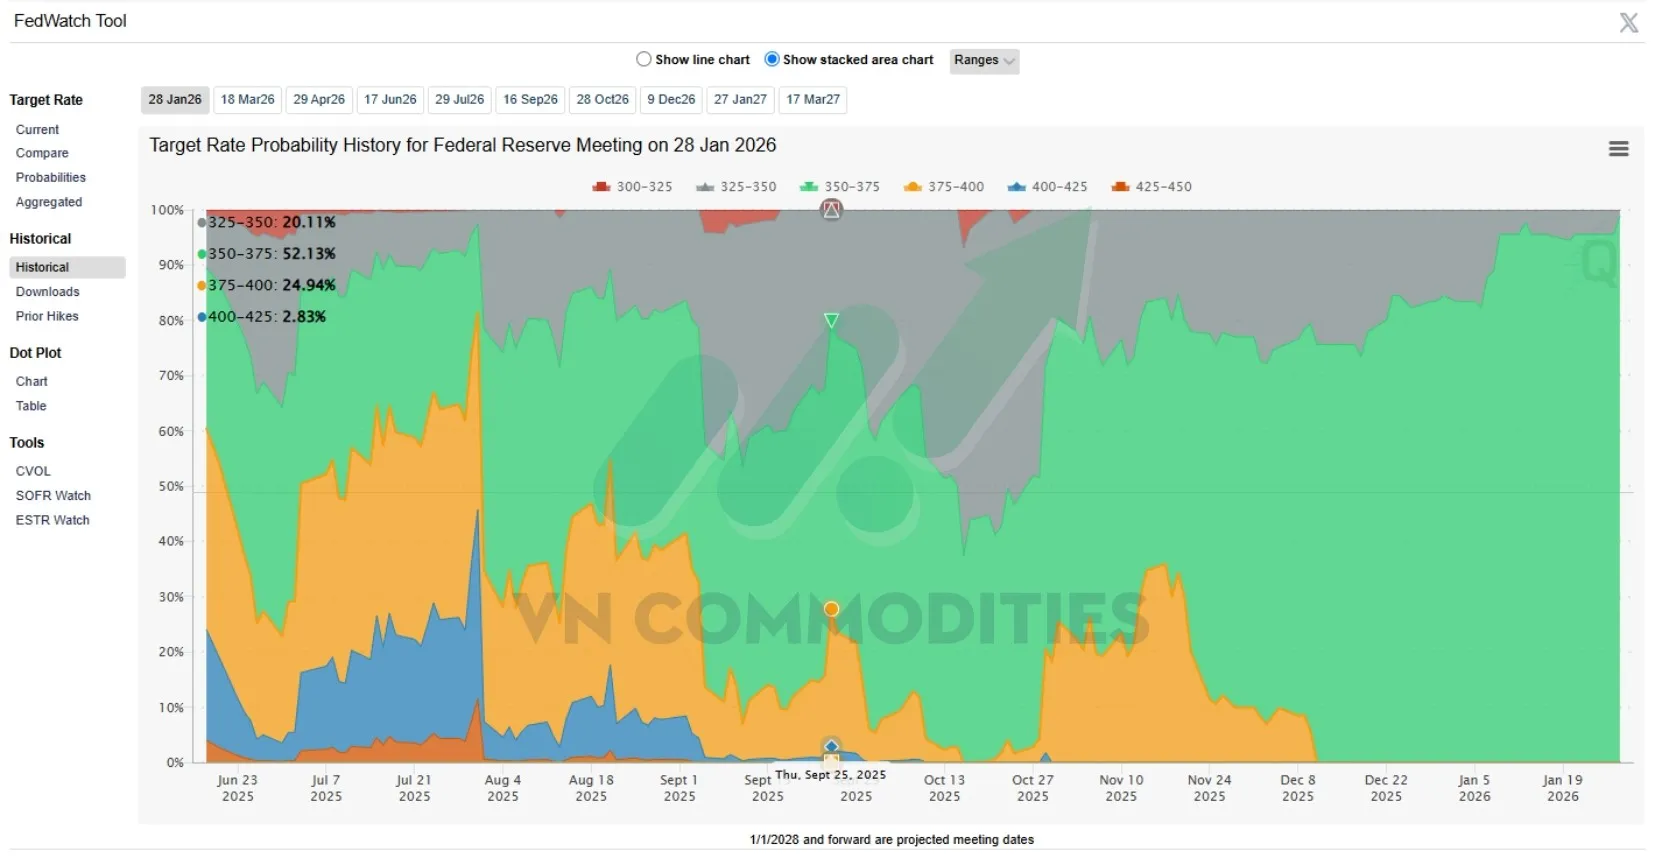Toggle the 325-350 legend series icon
Viewport: 1662px width, 858px height.
click(x=705, y=187)
